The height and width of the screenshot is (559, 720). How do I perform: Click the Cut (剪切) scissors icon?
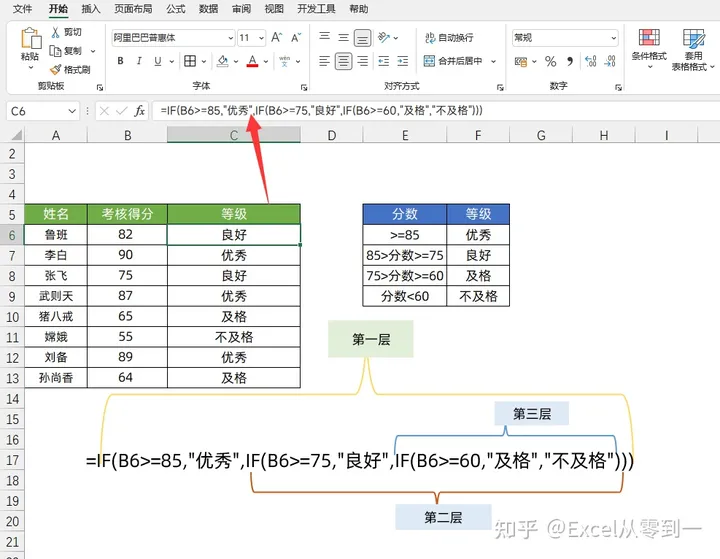(x=55, y=32)
